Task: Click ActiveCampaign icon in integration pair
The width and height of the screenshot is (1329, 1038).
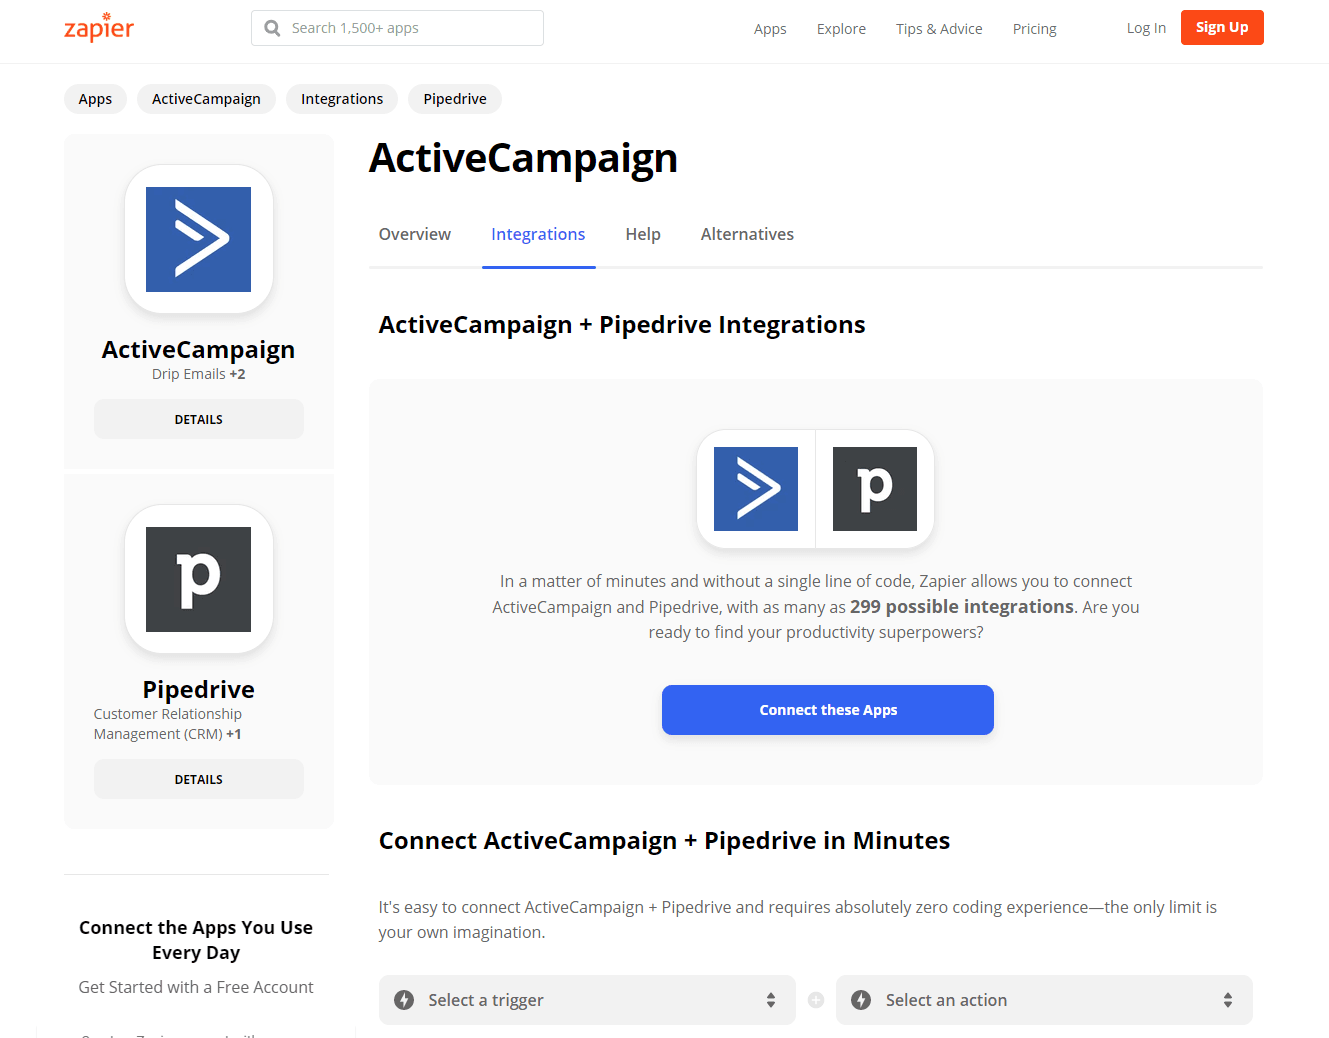Action: 756,489
